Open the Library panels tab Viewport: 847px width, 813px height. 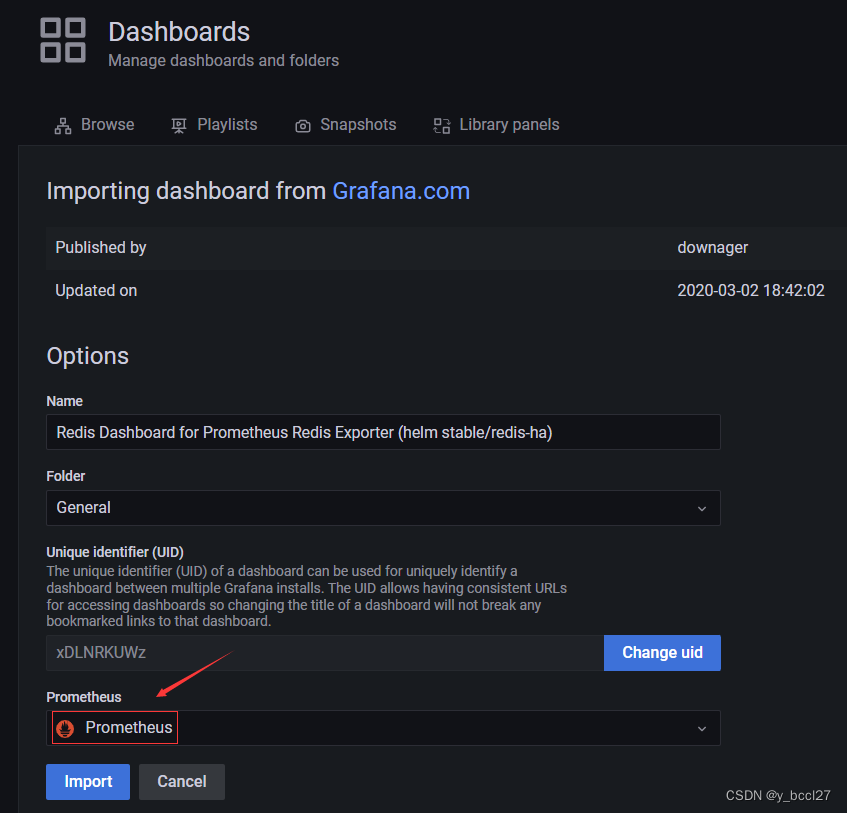click(x=496, y=125)
